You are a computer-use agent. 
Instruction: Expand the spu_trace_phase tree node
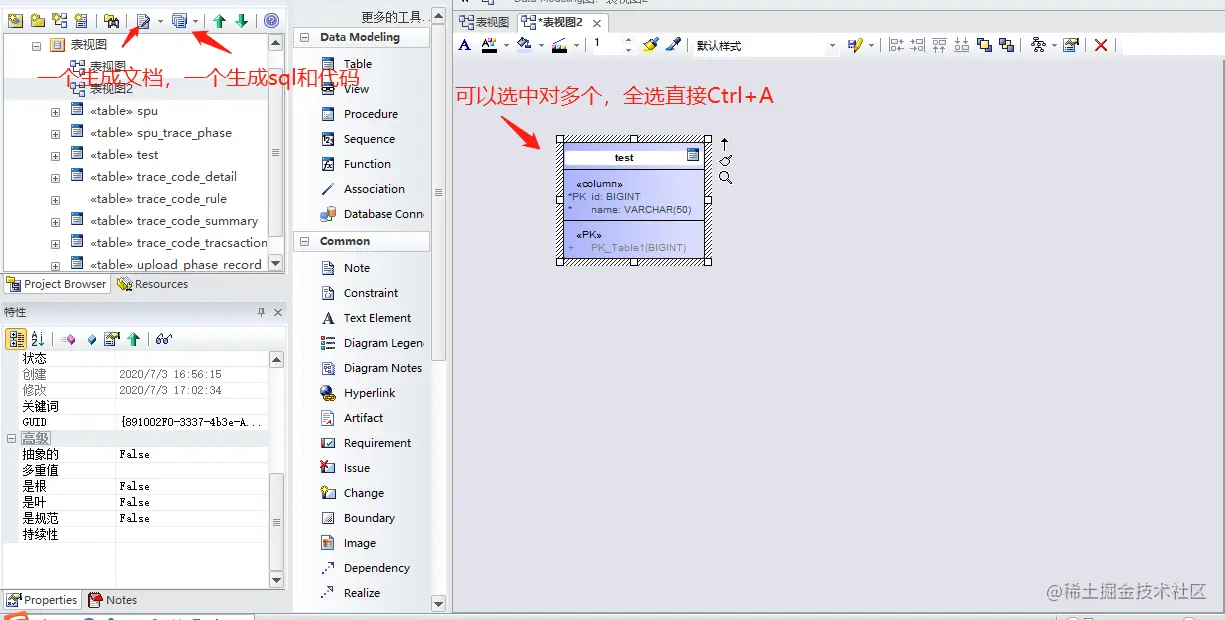[x=55, y=134]
